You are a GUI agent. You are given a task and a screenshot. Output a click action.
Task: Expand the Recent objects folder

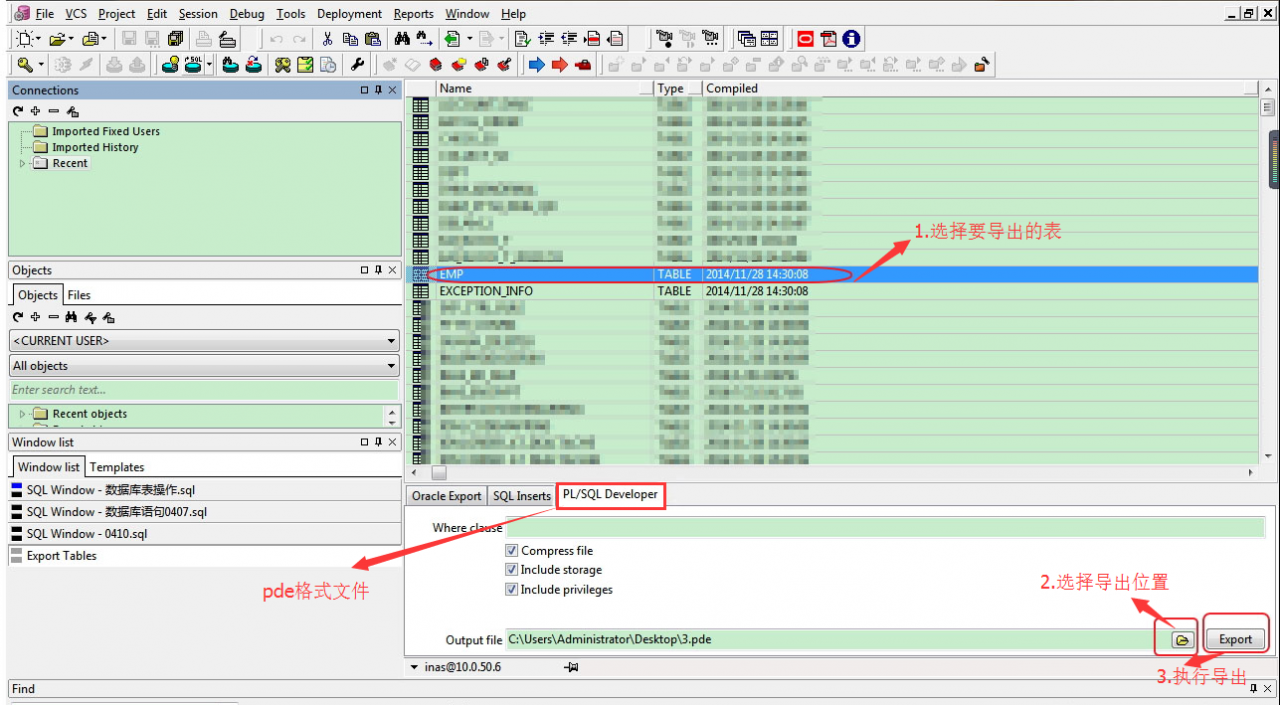23,414
